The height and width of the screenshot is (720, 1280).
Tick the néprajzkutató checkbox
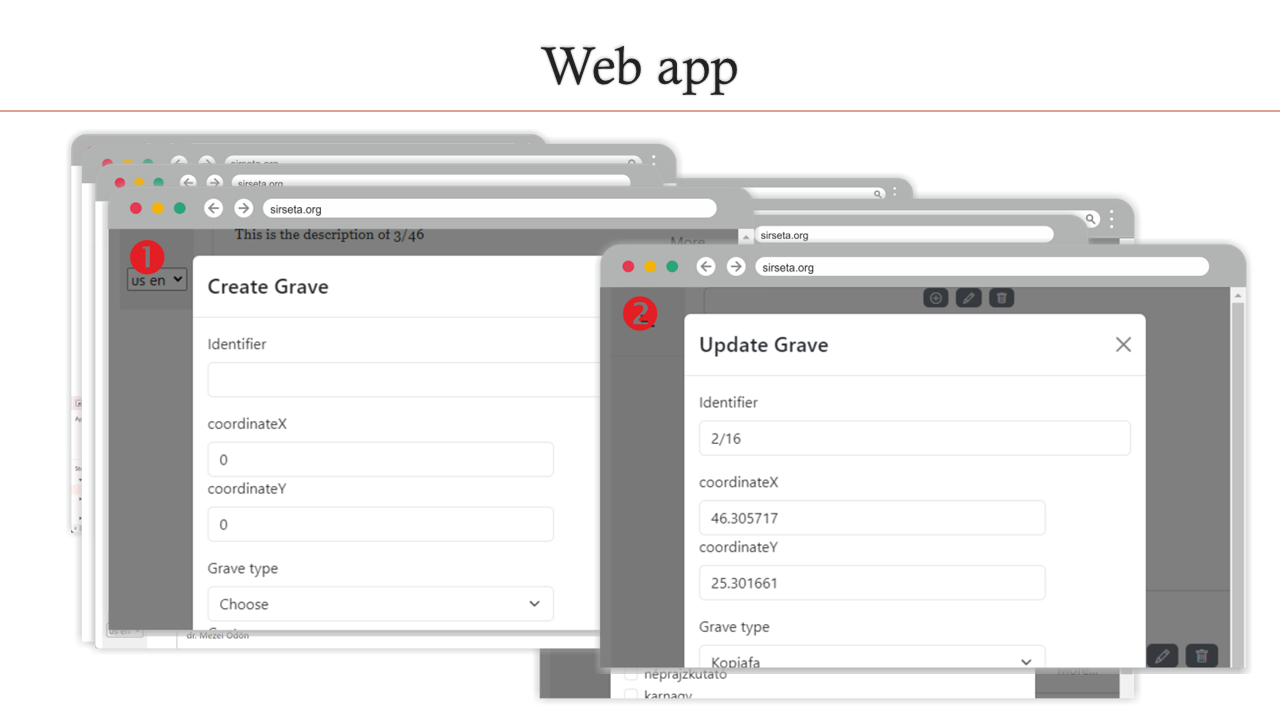click(631, 675)
